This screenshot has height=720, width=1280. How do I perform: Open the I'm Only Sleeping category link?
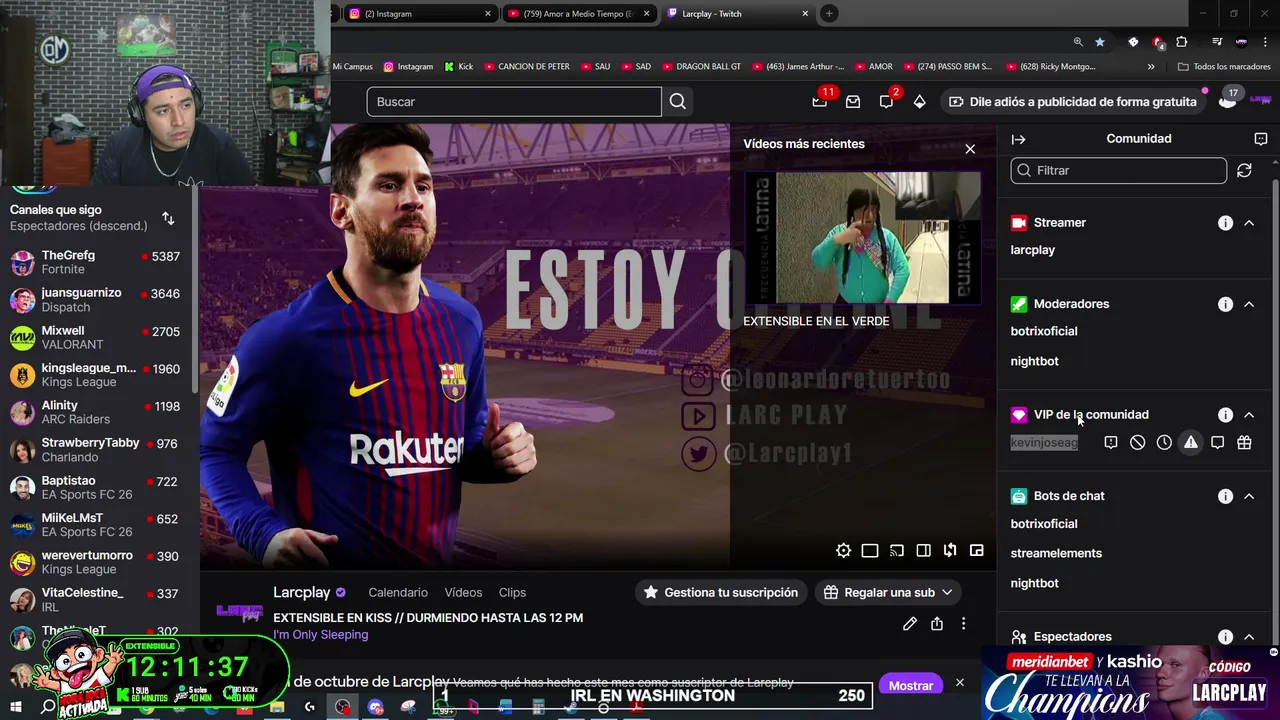(320, 635)
